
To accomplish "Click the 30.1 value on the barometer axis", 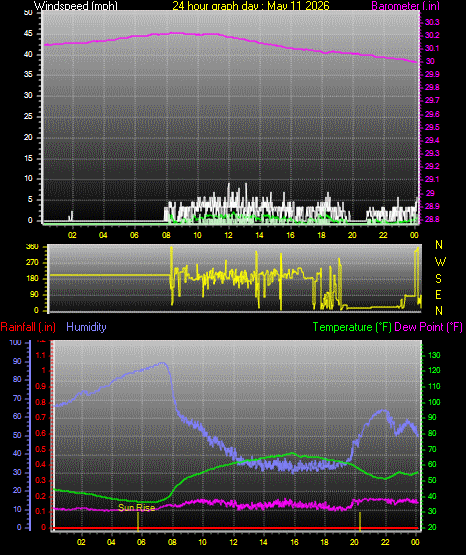I will tap(432, 48).
